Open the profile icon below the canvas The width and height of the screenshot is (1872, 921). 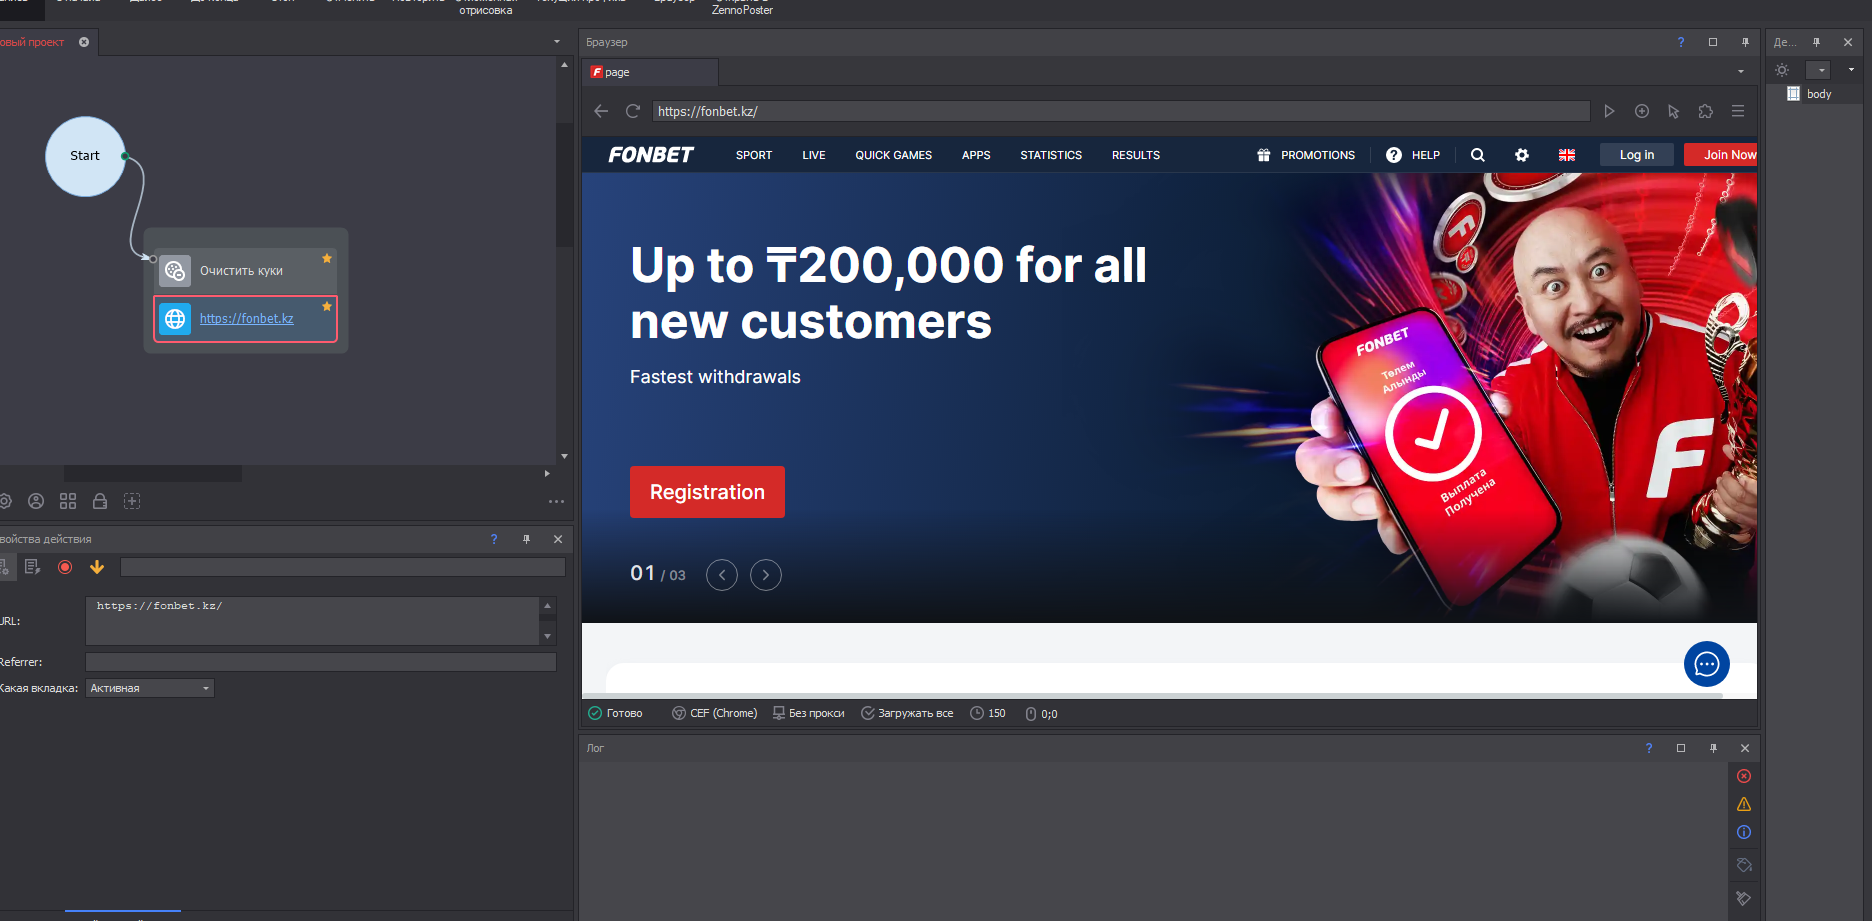coord(36,501)
